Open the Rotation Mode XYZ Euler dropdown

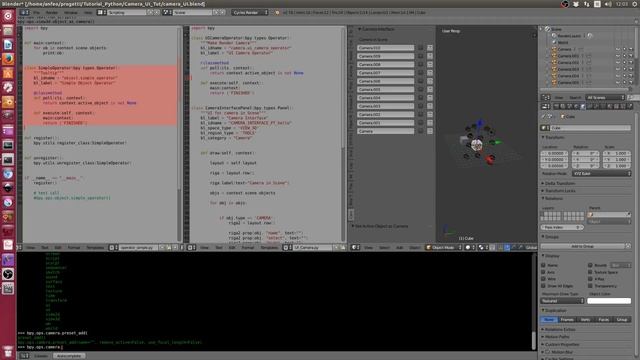[x=601, y=173]
